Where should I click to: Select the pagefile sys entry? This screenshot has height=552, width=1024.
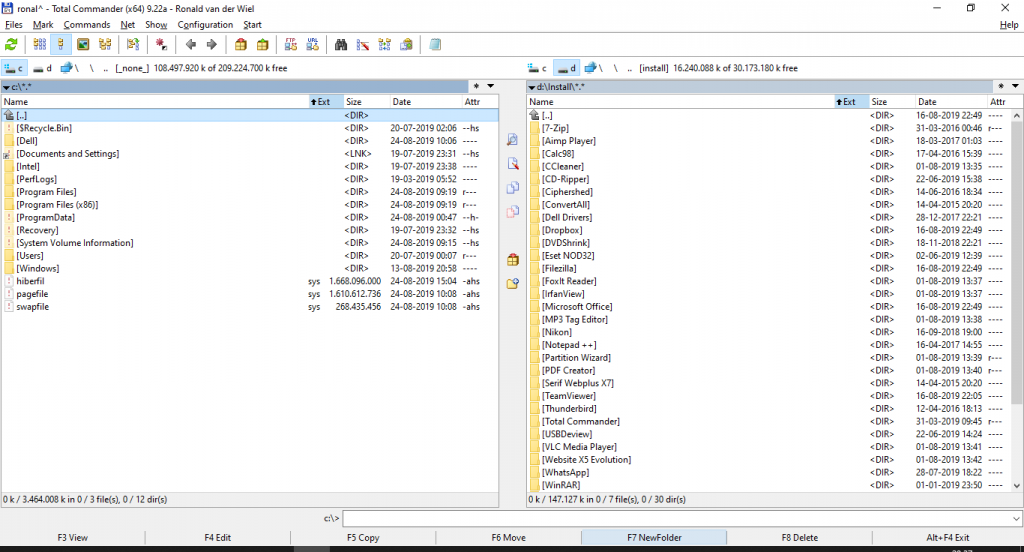click(x=250, y=294)
